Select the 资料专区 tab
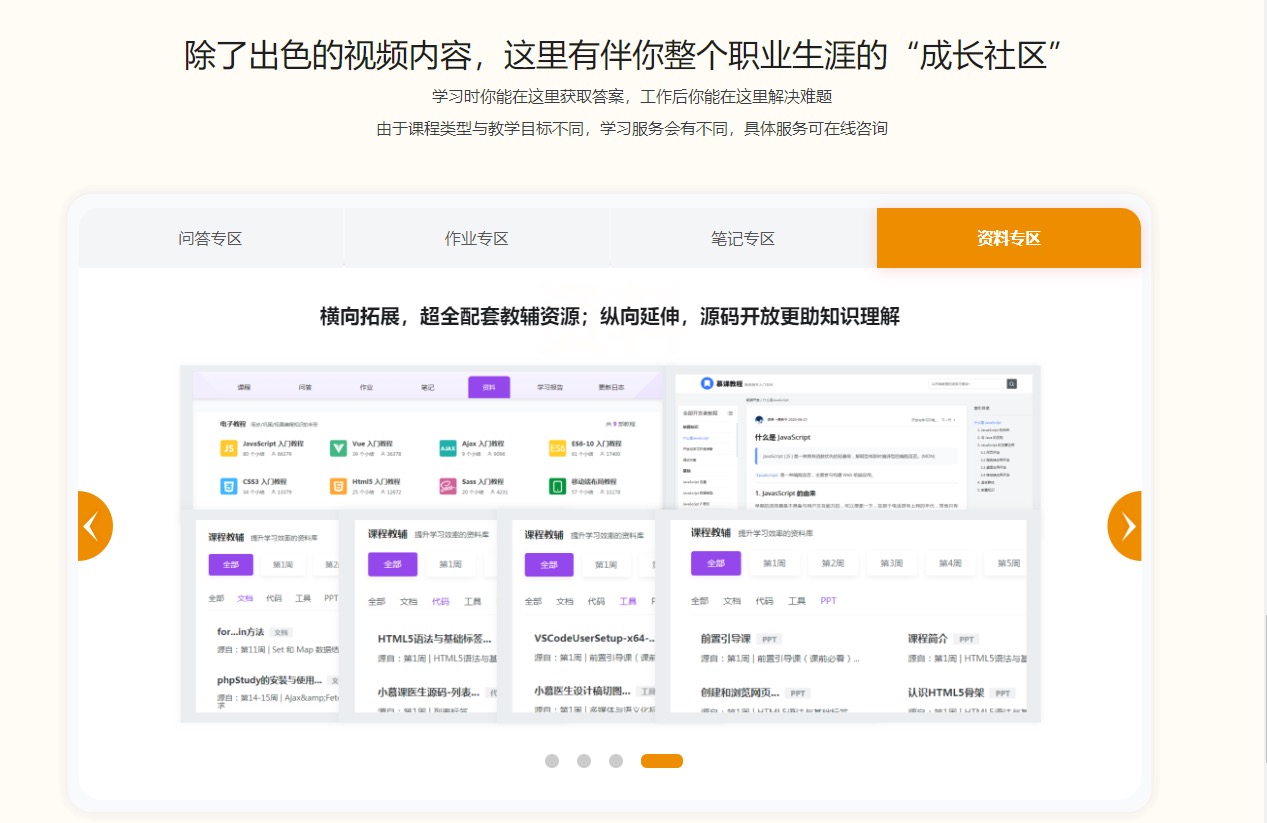The image size is (1267, 823). click(1009, 238)
